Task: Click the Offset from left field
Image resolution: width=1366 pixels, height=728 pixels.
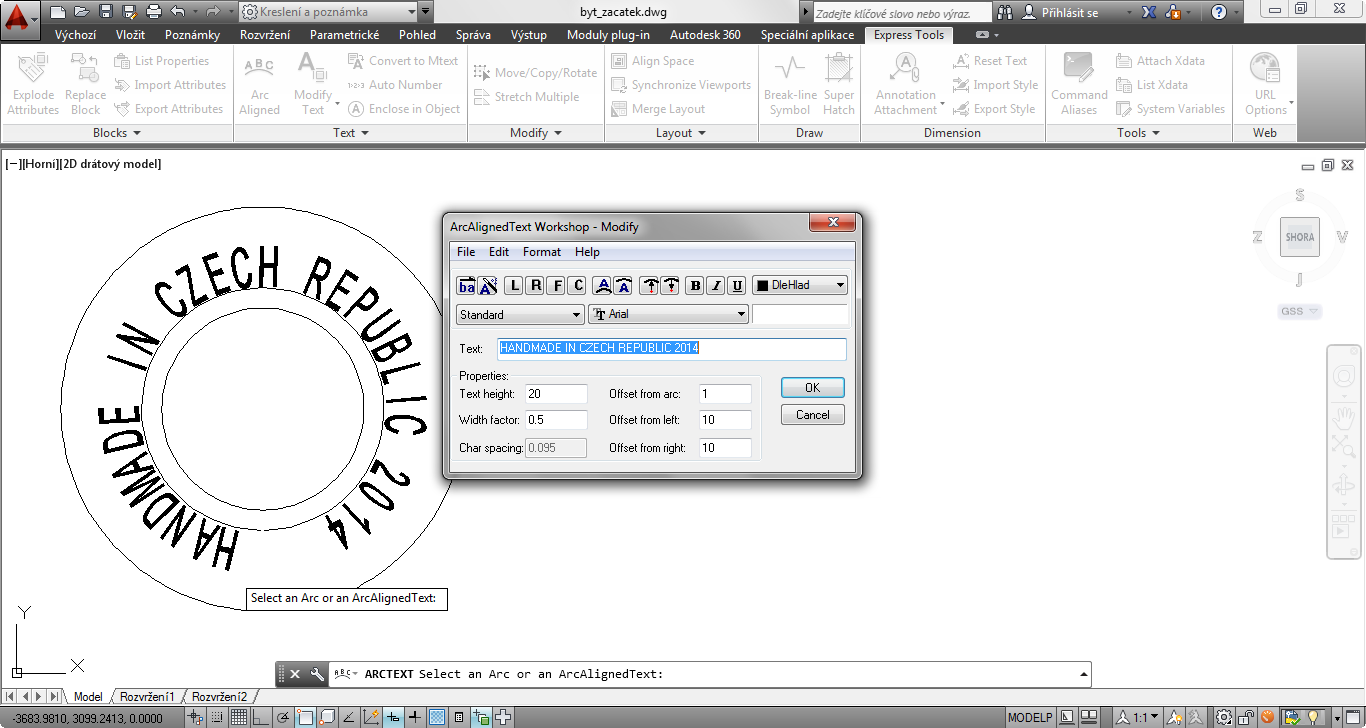Action: 725,420
